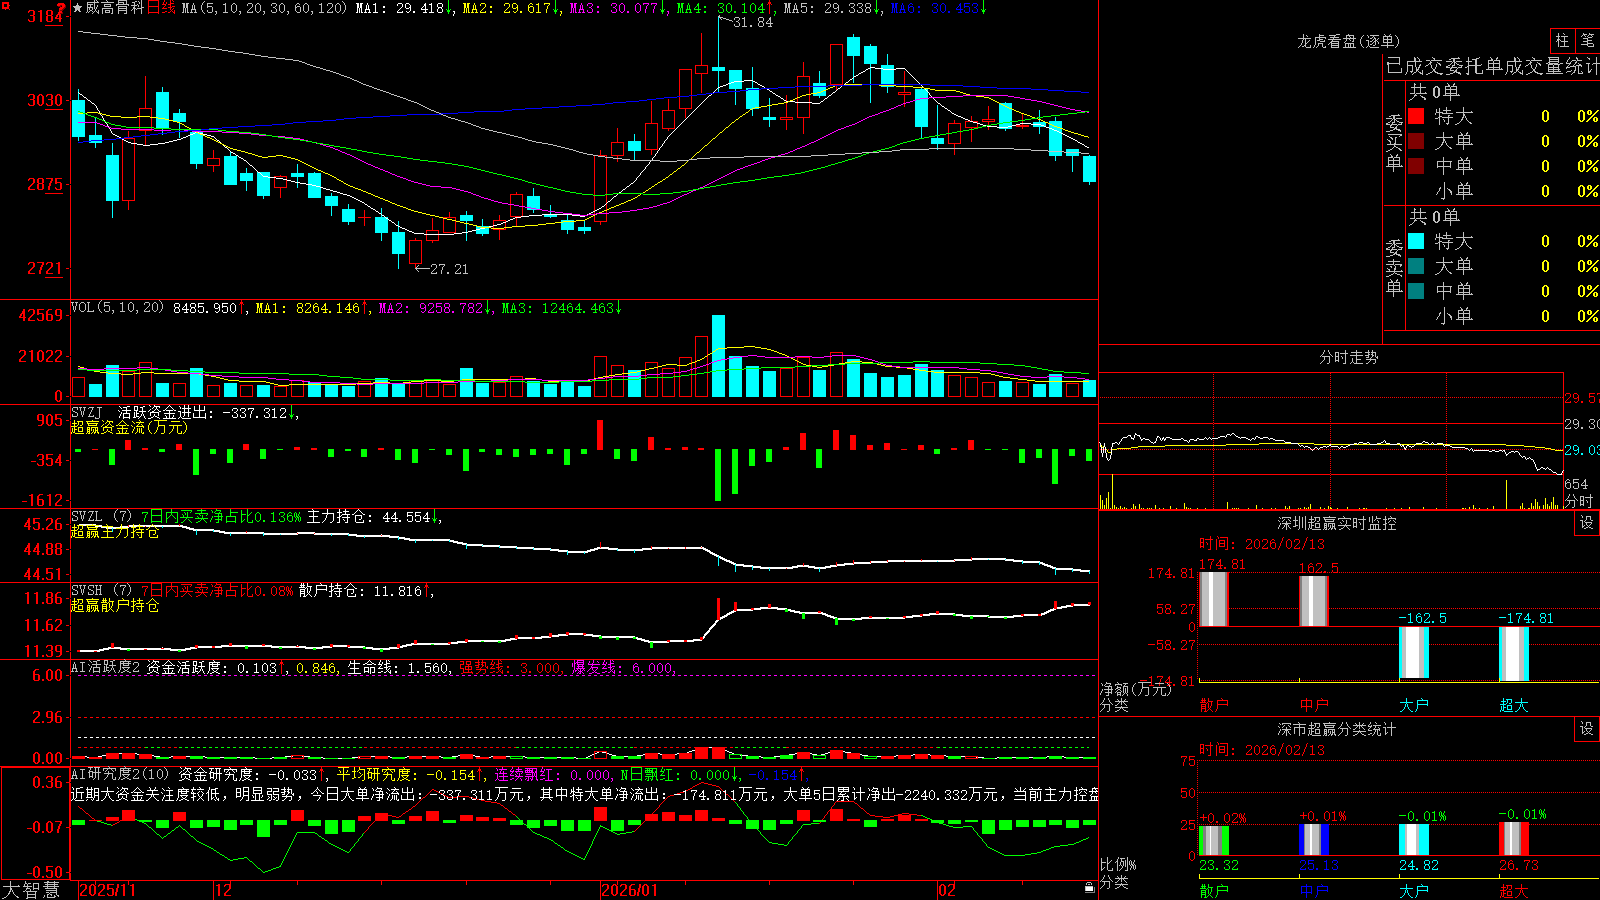
Task: Click the 小单 row under 委卖单
Action: coord(1503,316)
